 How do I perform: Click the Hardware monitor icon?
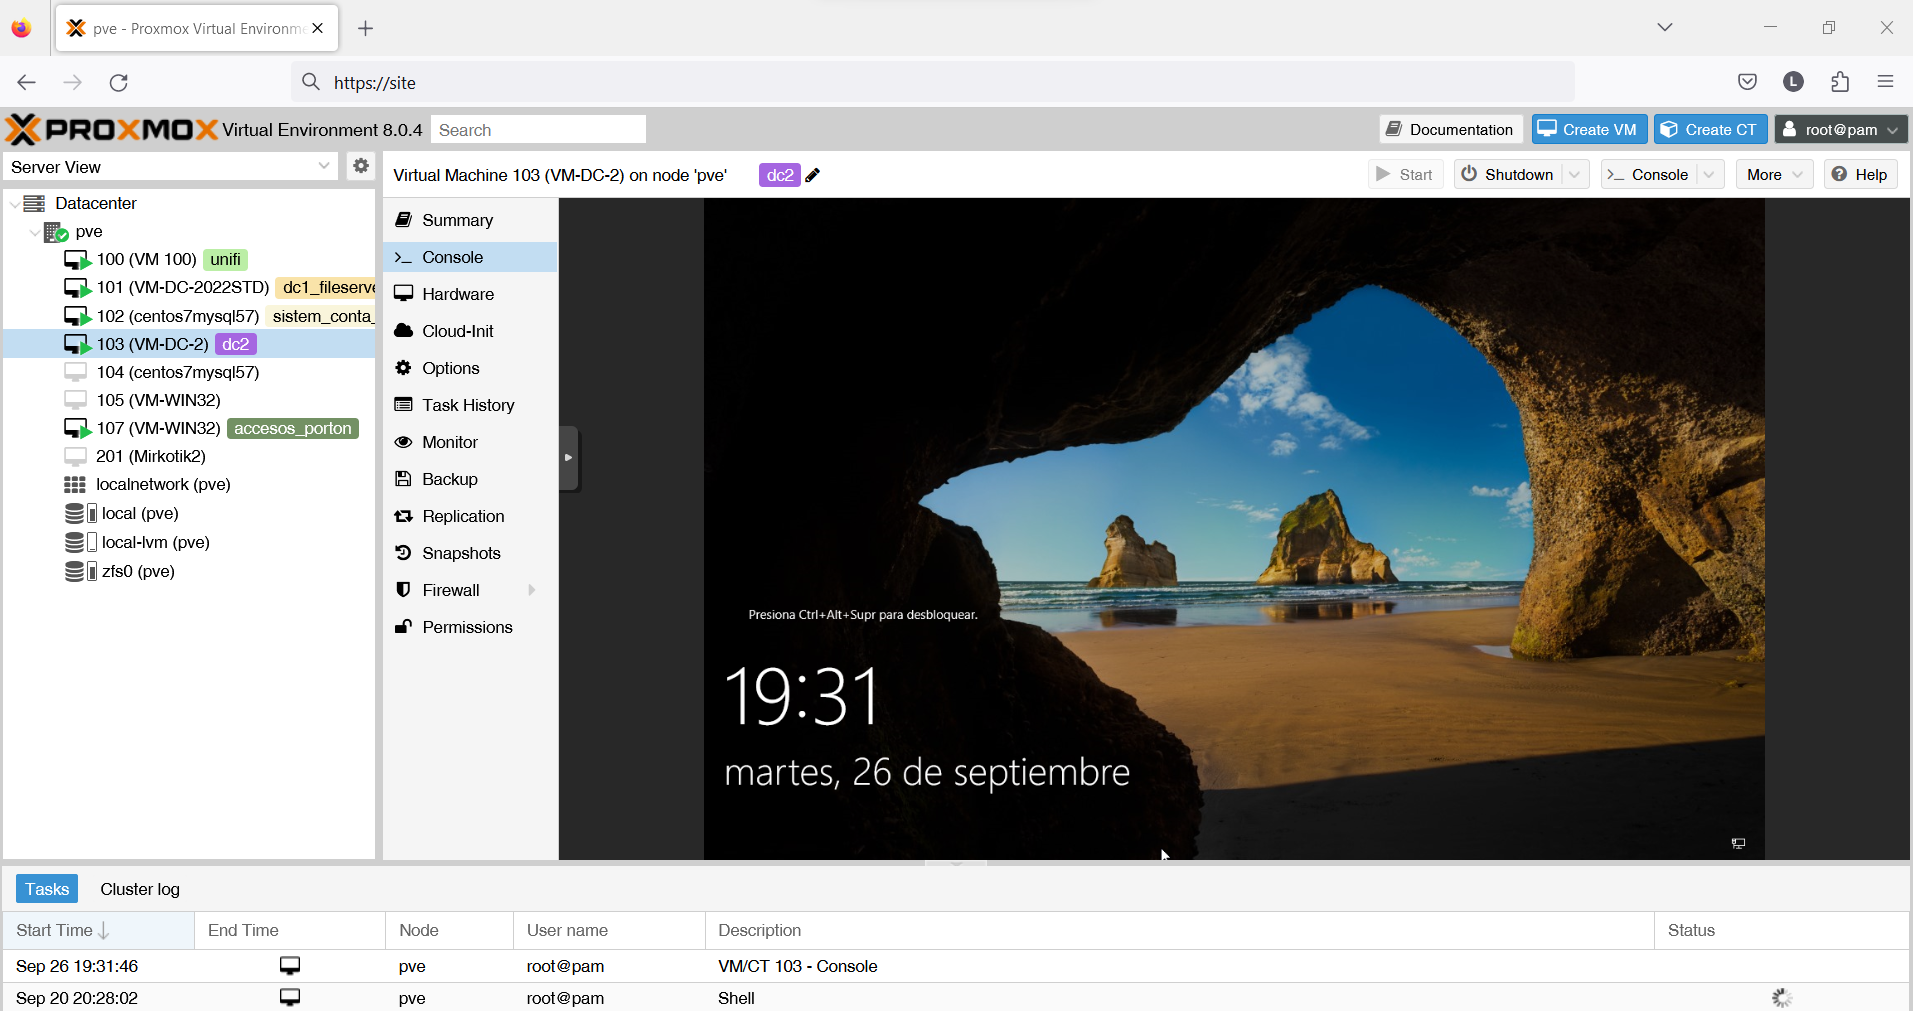[x=404, y=294]
